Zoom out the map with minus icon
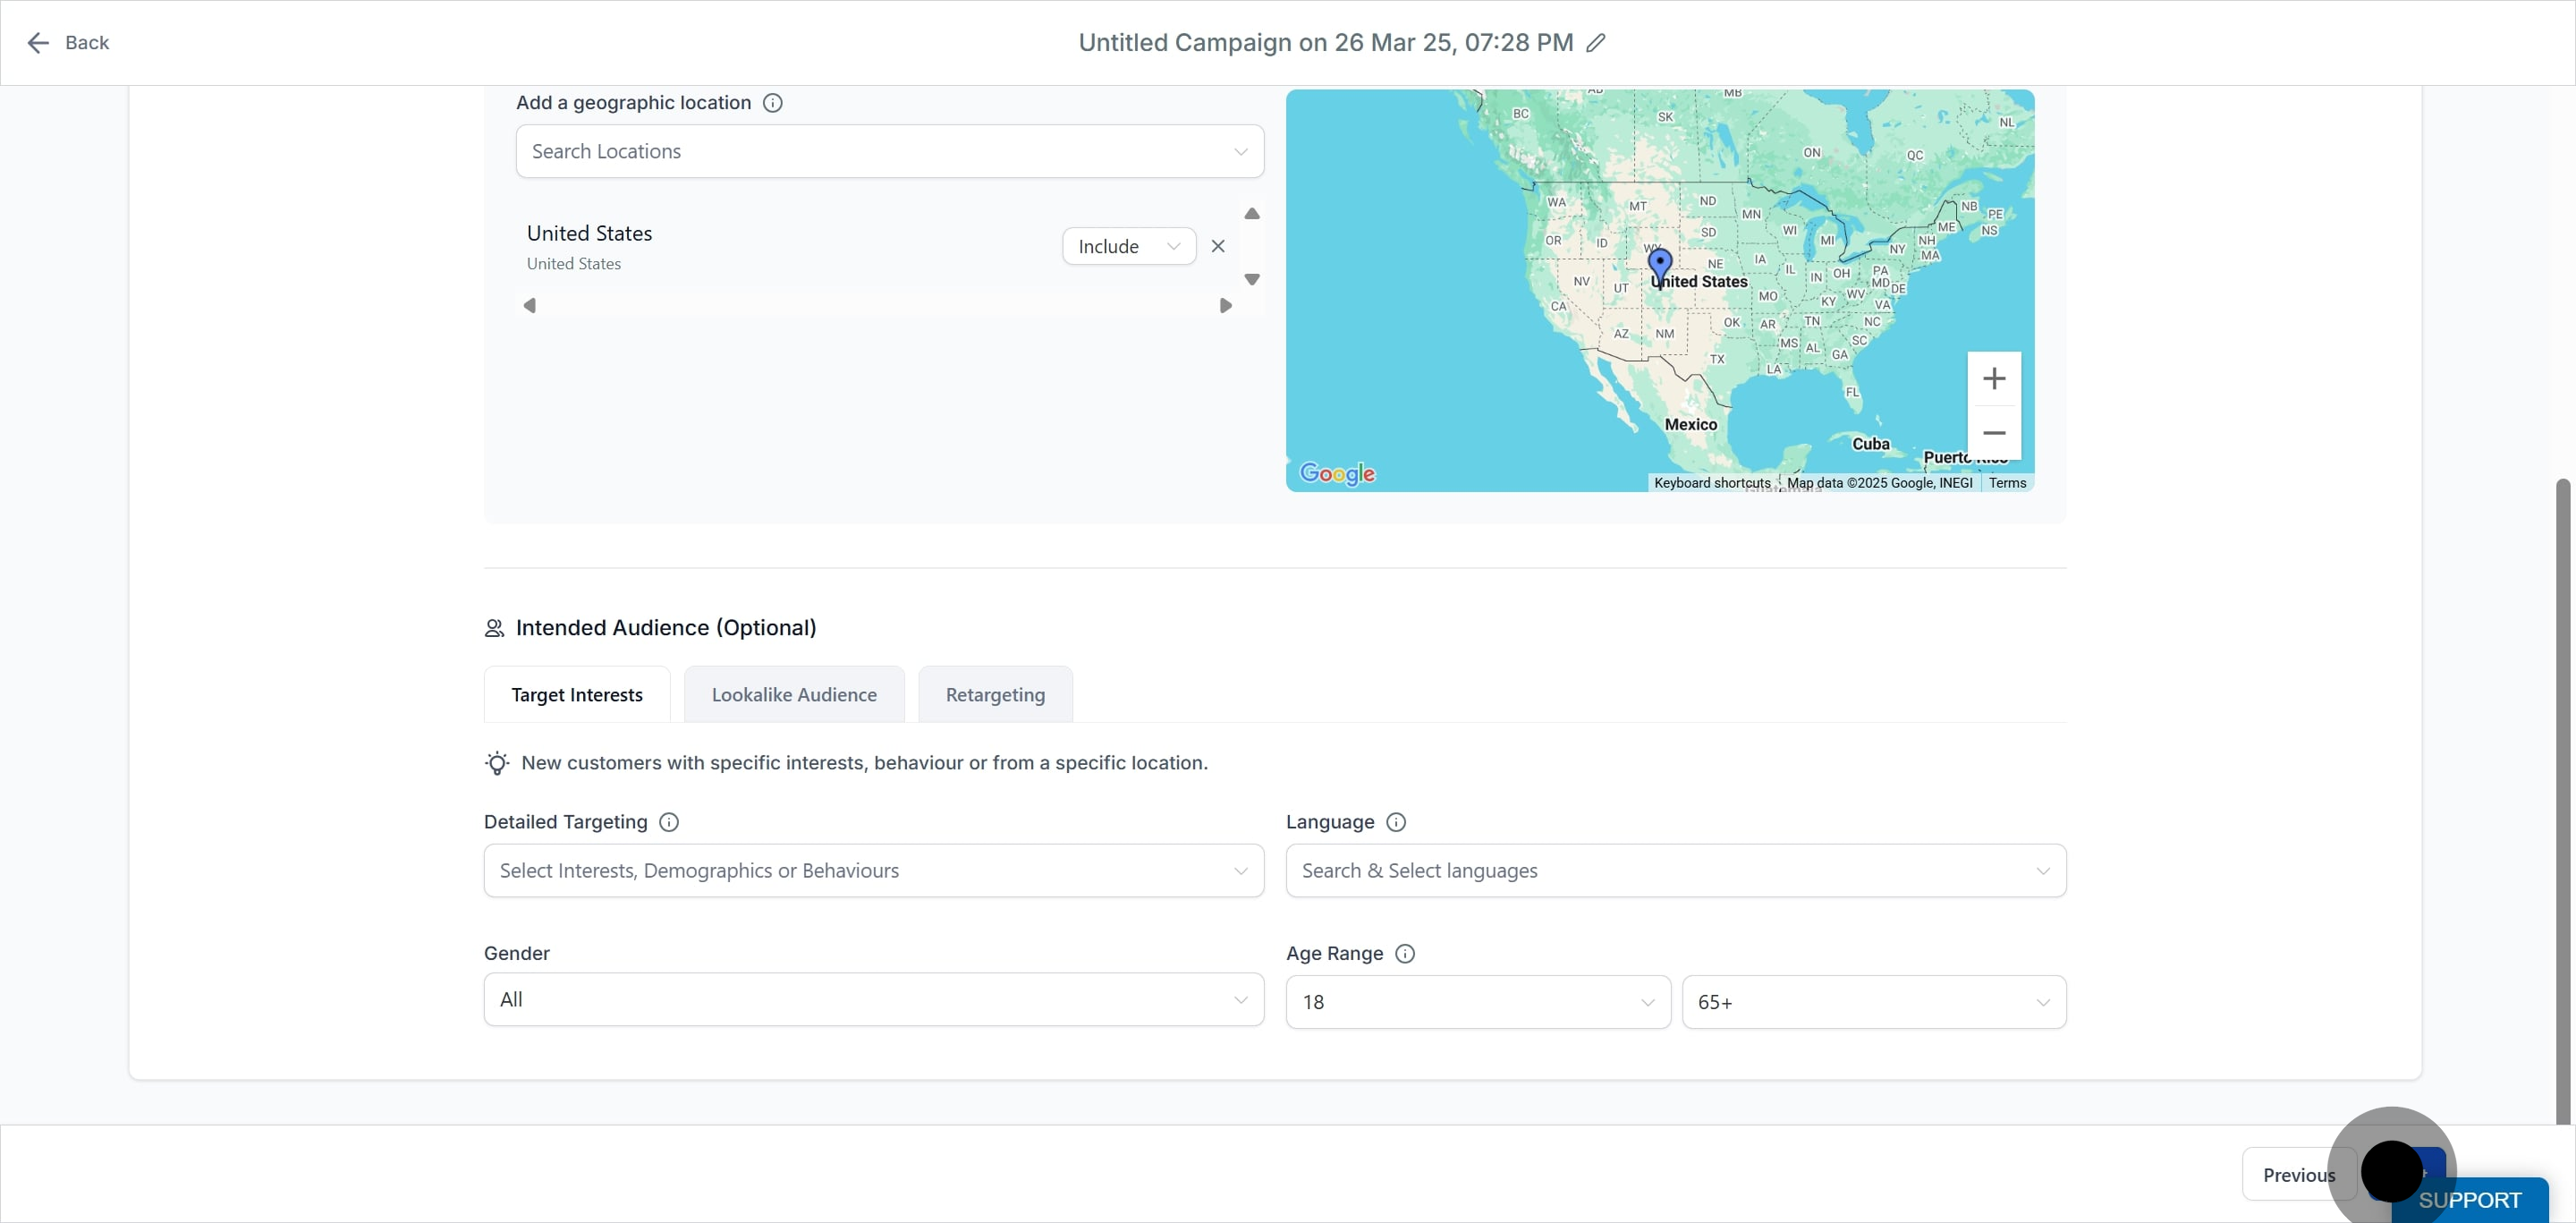2576x1223 pixels. [x=1993, y=433]
